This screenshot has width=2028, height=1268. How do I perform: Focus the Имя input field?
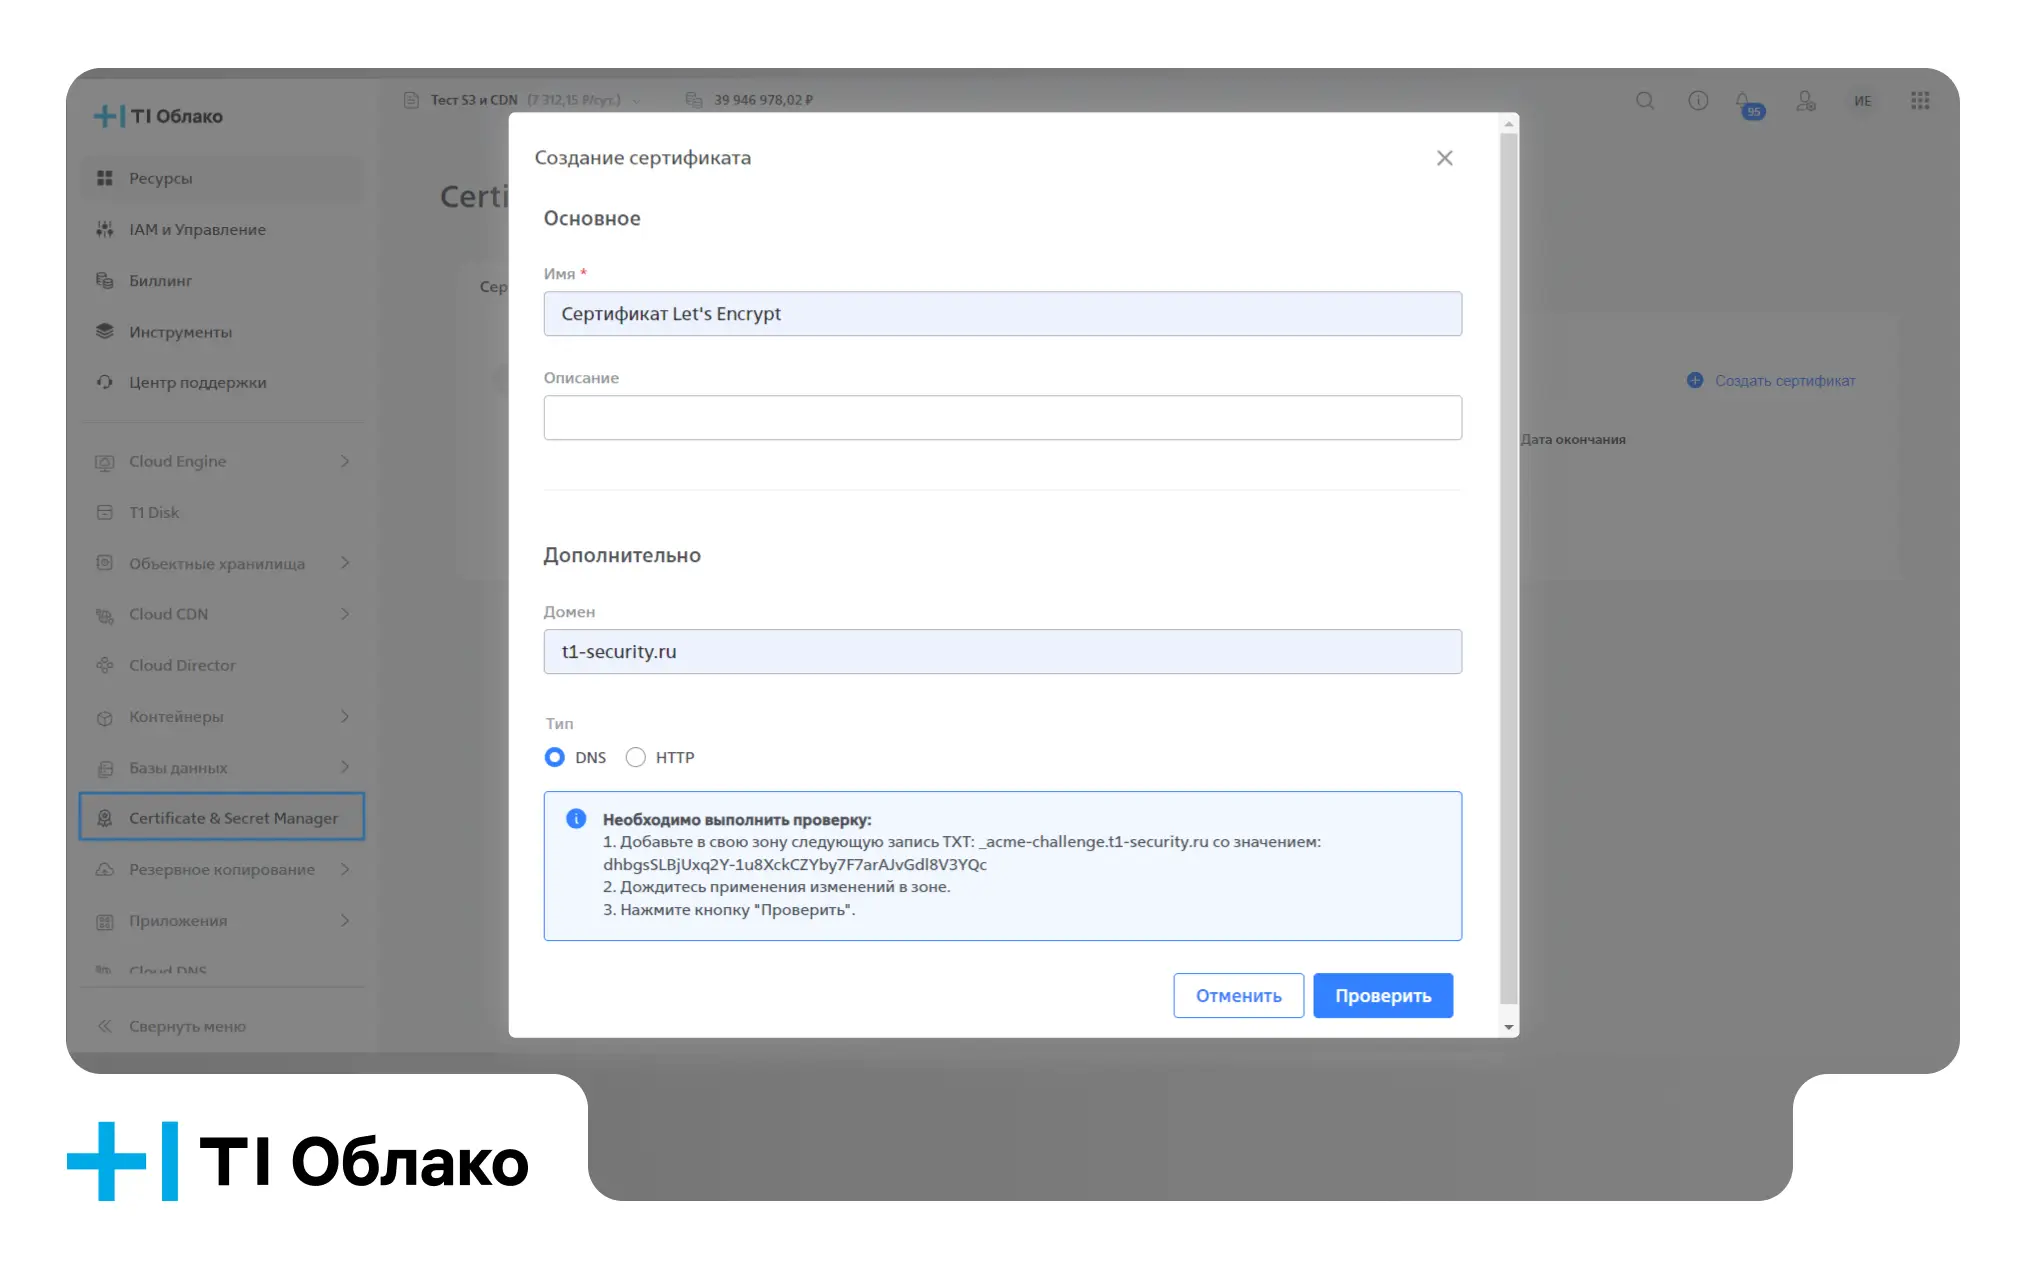(x=1002, y=314)
